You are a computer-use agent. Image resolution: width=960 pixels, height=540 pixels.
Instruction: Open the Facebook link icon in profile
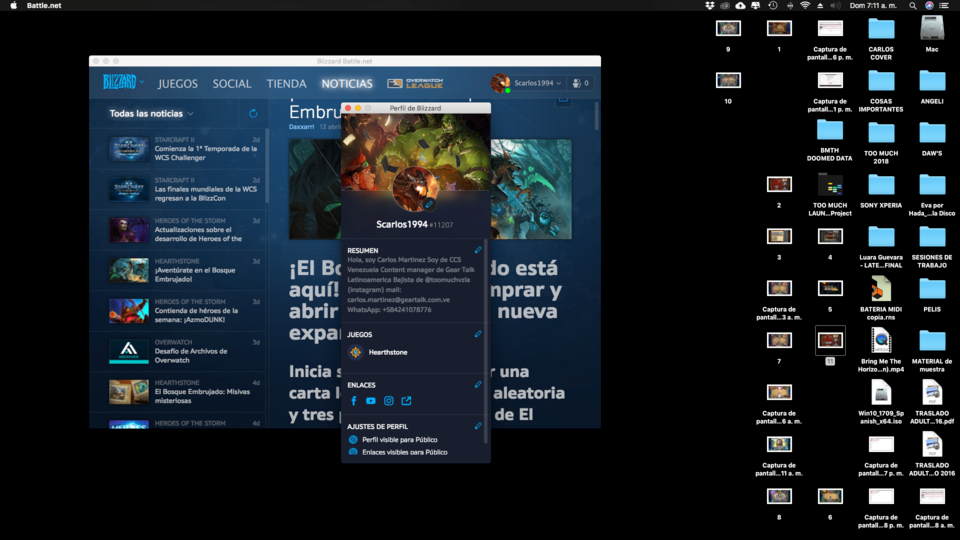353,401
